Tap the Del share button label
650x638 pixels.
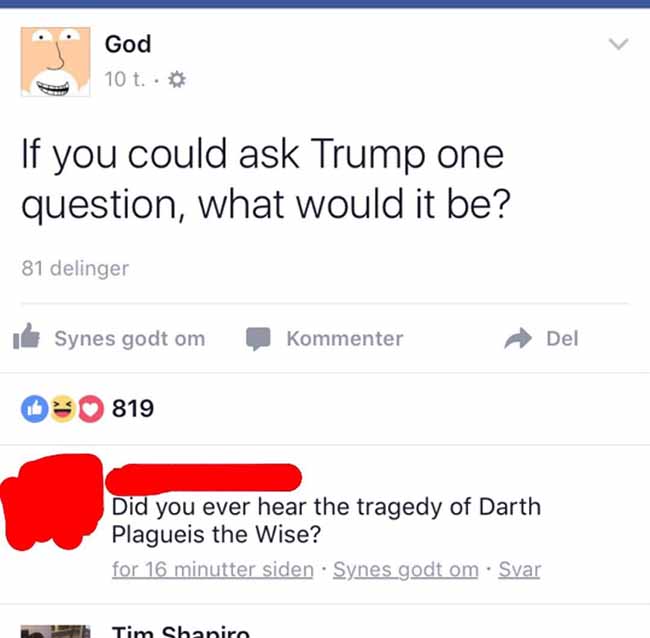click(x=562, y=338)
